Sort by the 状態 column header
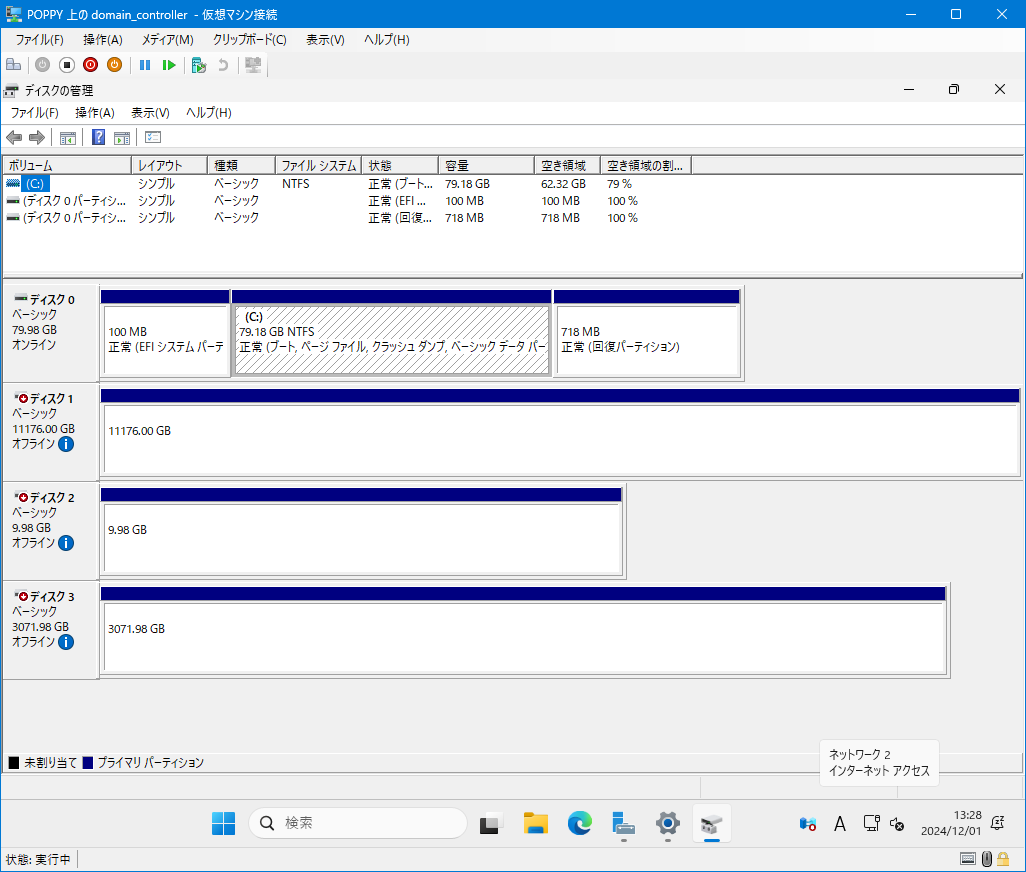This screenshot has height=872, width=1026. [400, 166]
